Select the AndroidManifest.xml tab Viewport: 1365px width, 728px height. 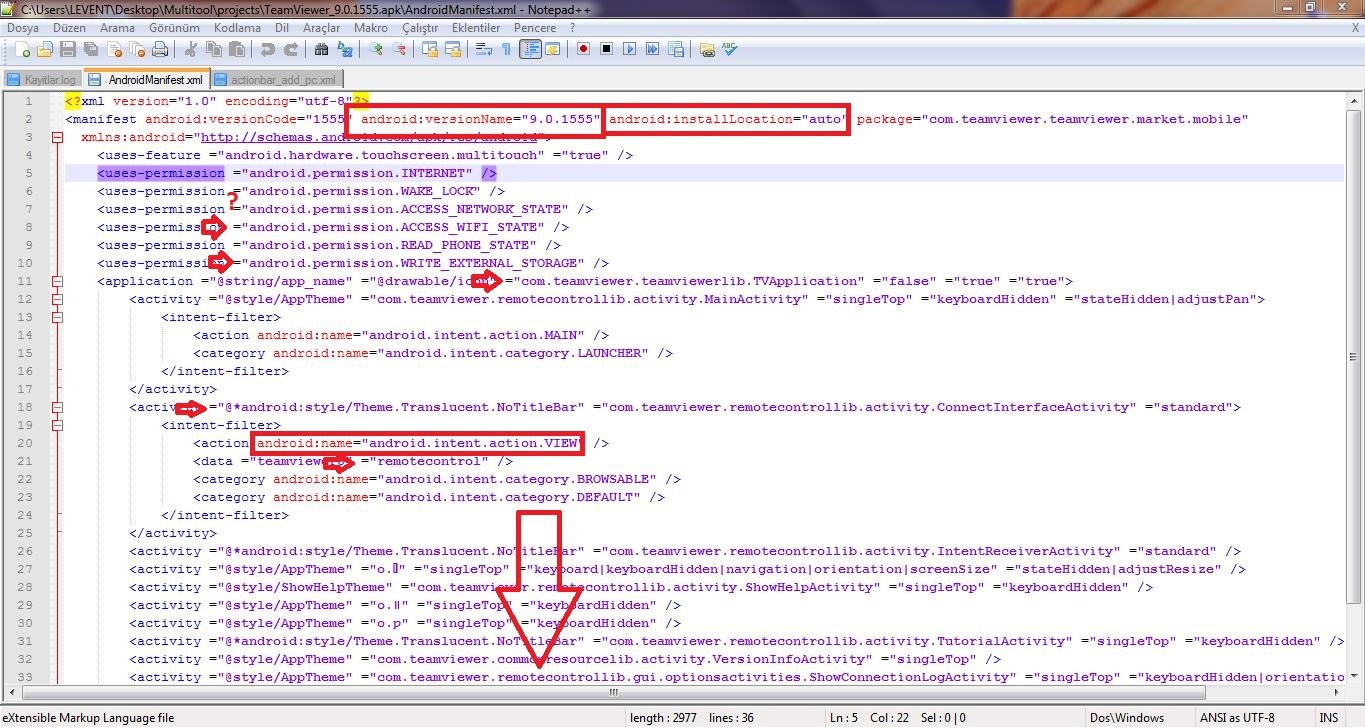[146, 79]
